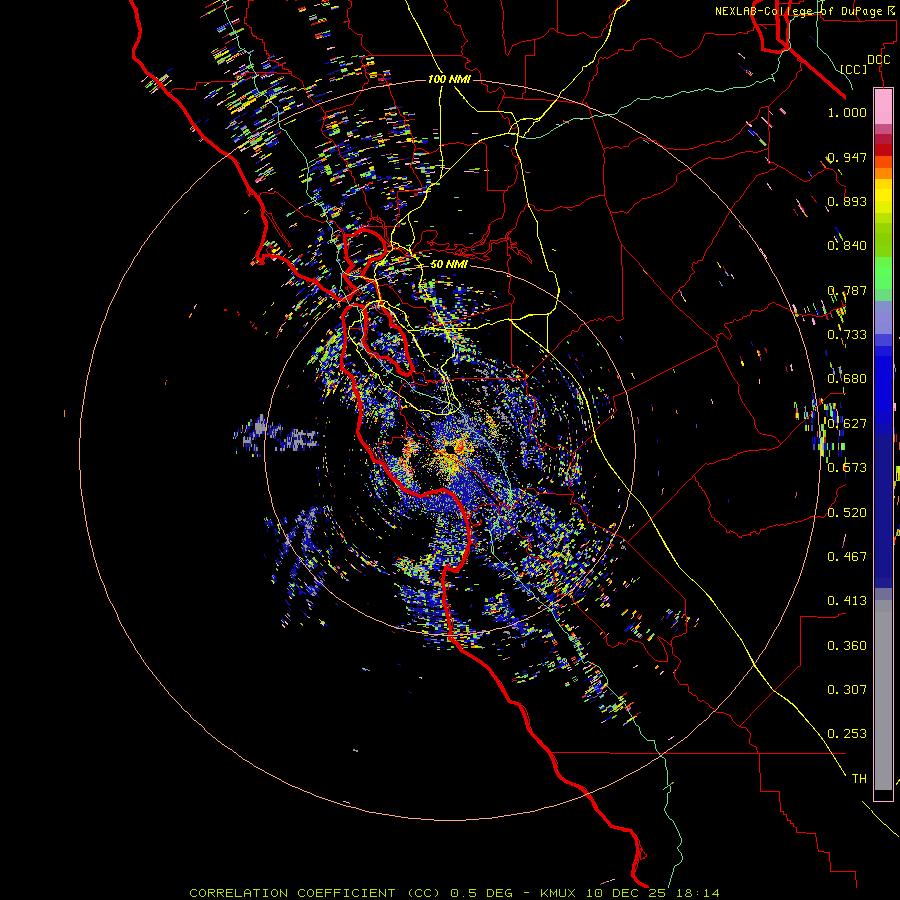The height and width of the screenshot is (900, 900).
Task: Click the [CC] label above the color bar
Action: [x=854, y=69]
